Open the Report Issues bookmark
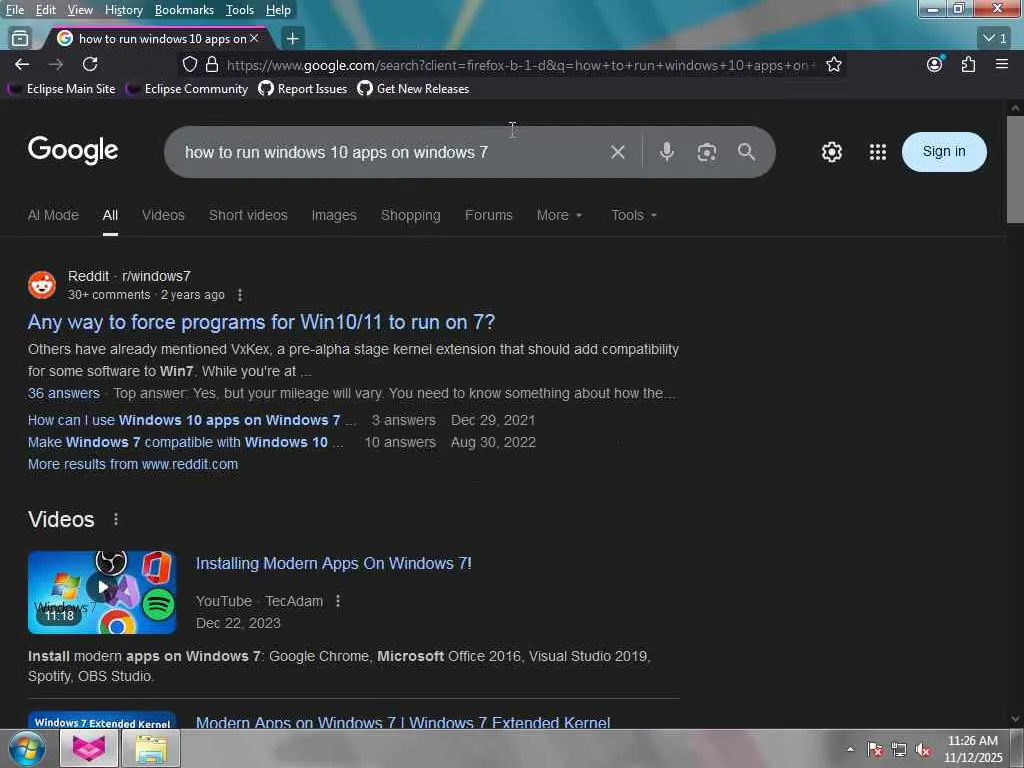 click(x=303, y=89)
